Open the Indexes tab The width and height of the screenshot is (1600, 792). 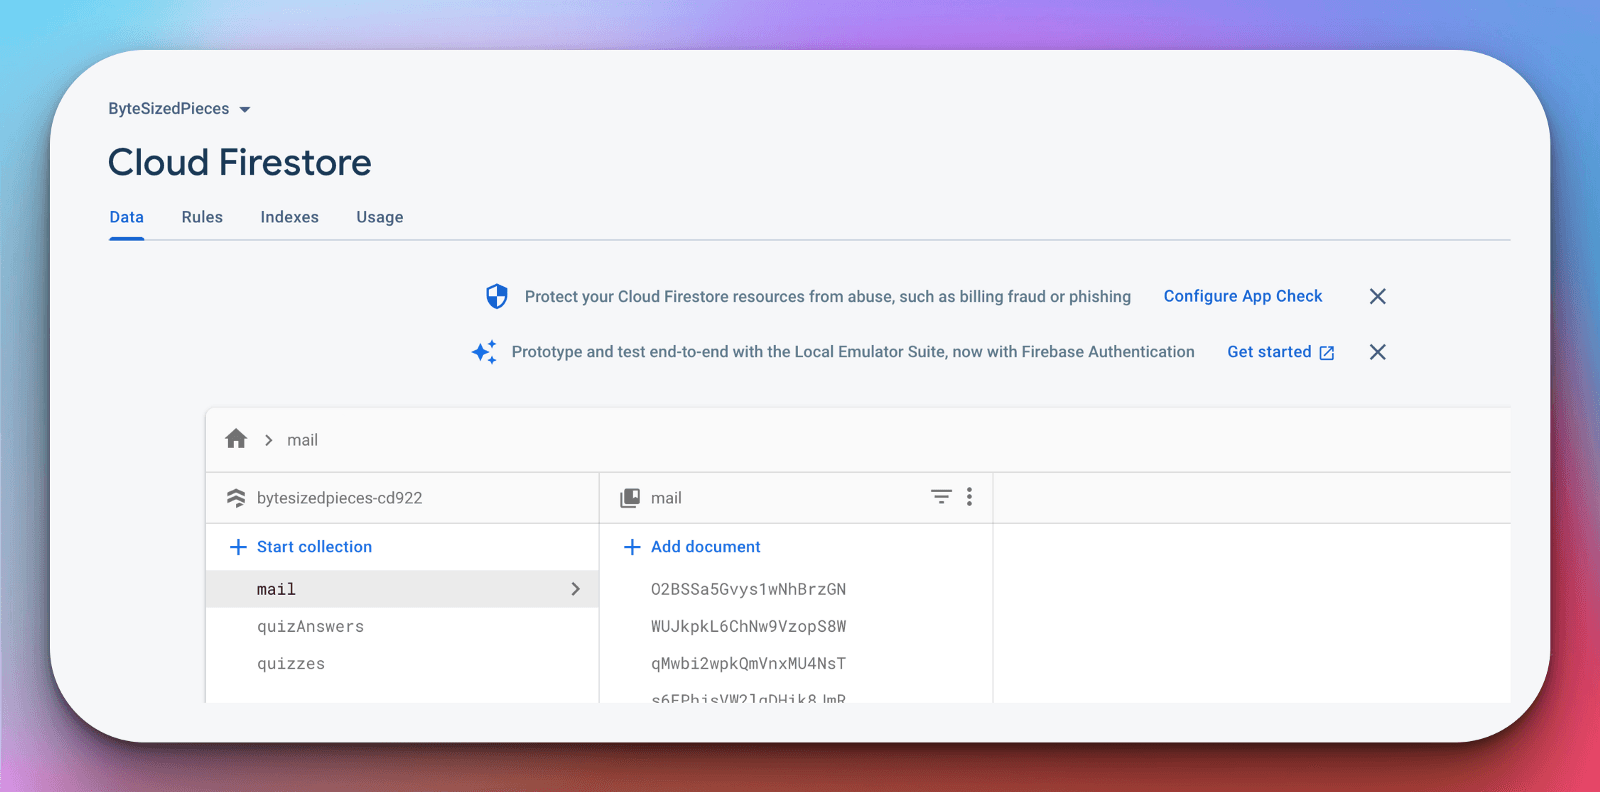click(x=289, y=217)
